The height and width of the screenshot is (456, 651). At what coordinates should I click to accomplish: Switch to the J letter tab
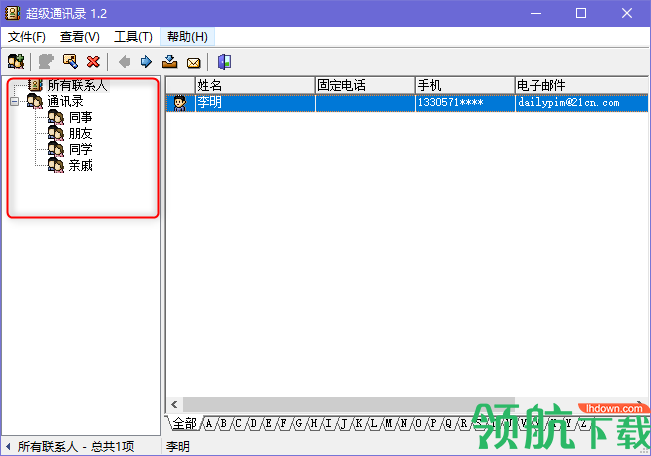coord(344,424)
